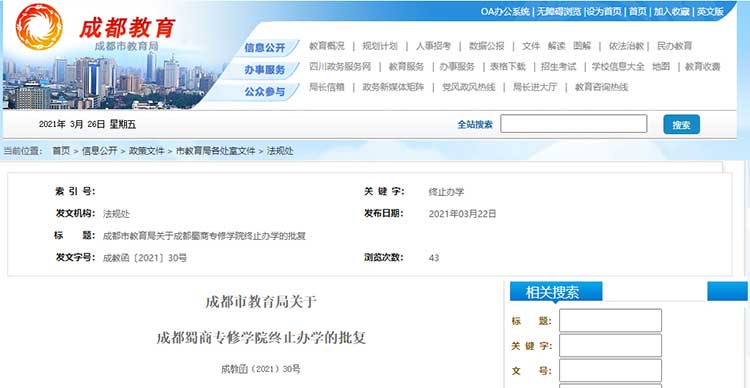
Task: Click the 成都教育 sun logo icon
Action: [39, 27]
